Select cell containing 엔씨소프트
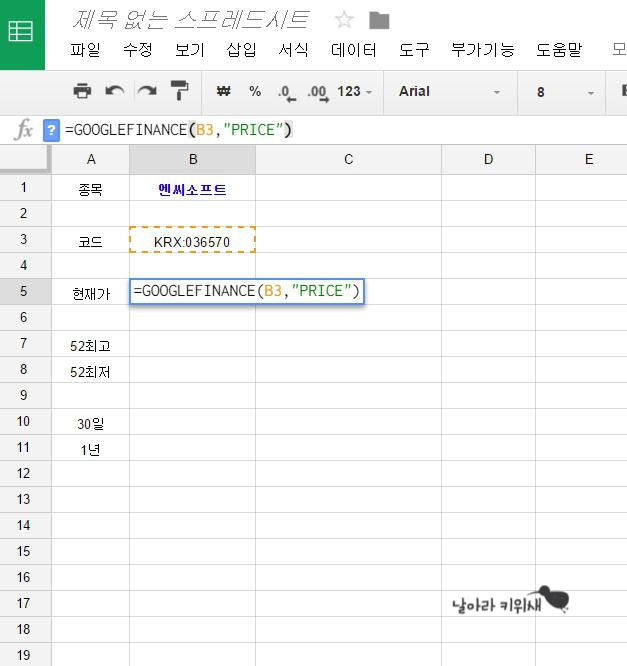This screenshot has height=666, width=627. pos(192,188)
